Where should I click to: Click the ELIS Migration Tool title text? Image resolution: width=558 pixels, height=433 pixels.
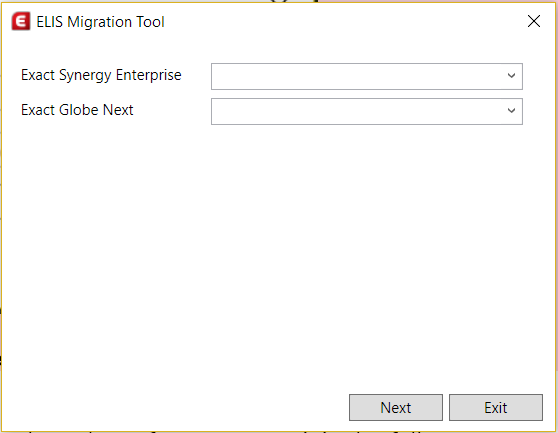click(100, 22)
